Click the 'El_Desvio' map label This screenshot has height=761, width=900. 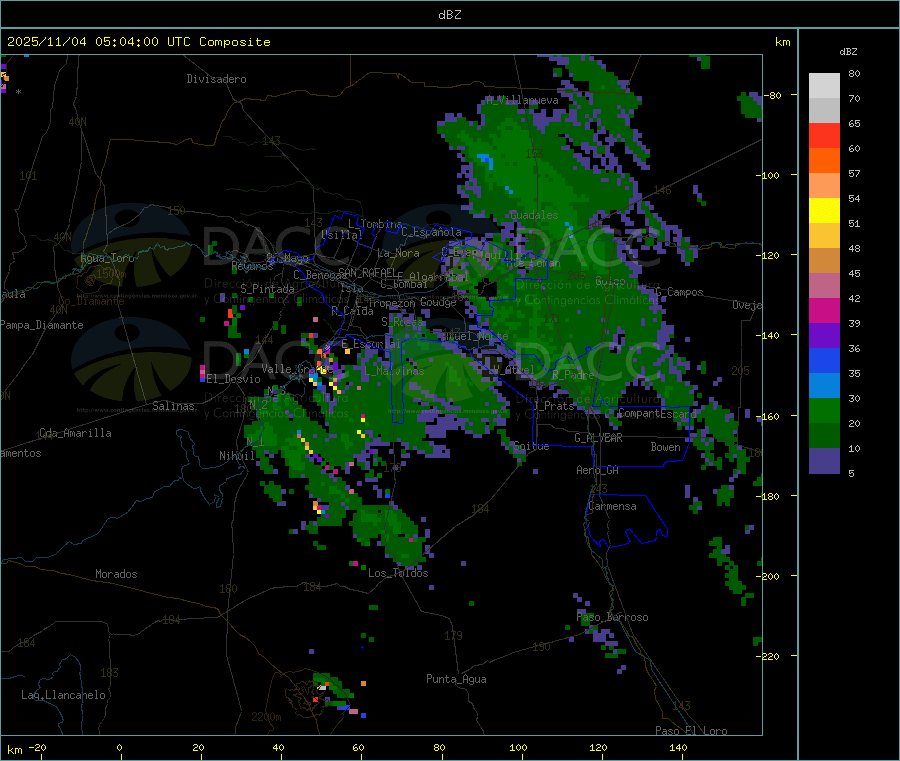pyautogui.click(x=234, y=379)
